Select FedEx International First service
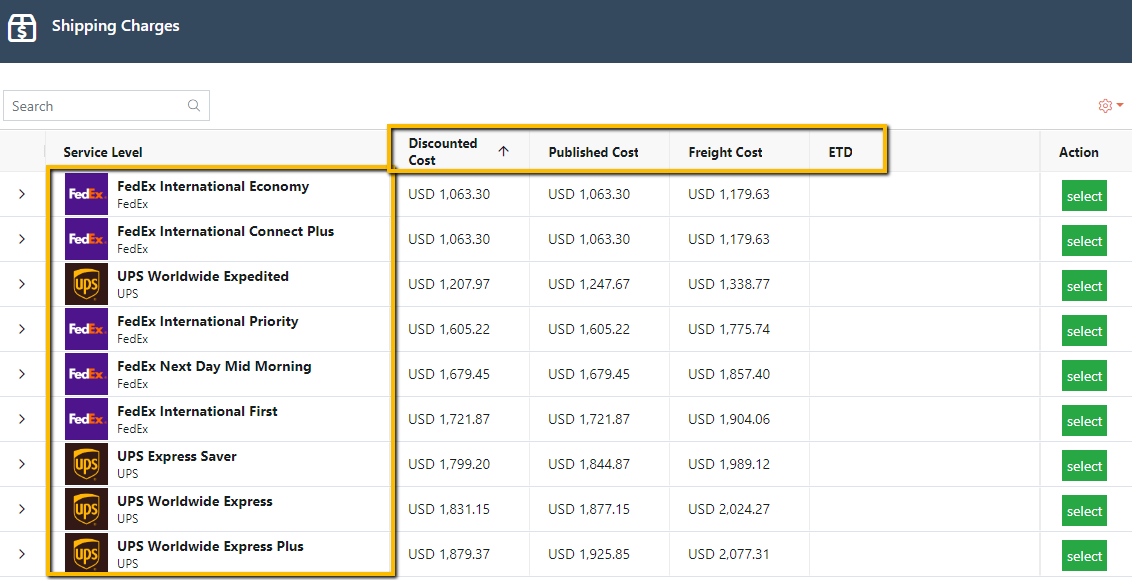Screen dimensions: 1132x580 tap(1084, 421)
